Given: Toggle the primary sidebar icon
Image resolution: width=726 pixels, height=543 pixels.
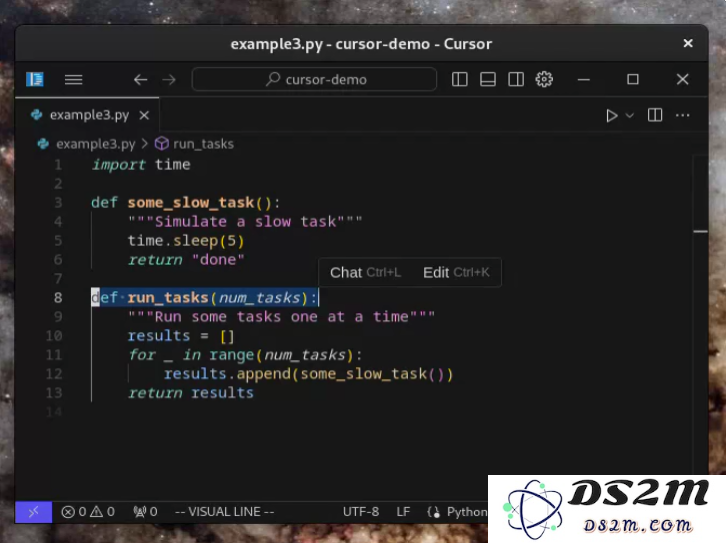Looking at the screenshot, I should point(35,79).
